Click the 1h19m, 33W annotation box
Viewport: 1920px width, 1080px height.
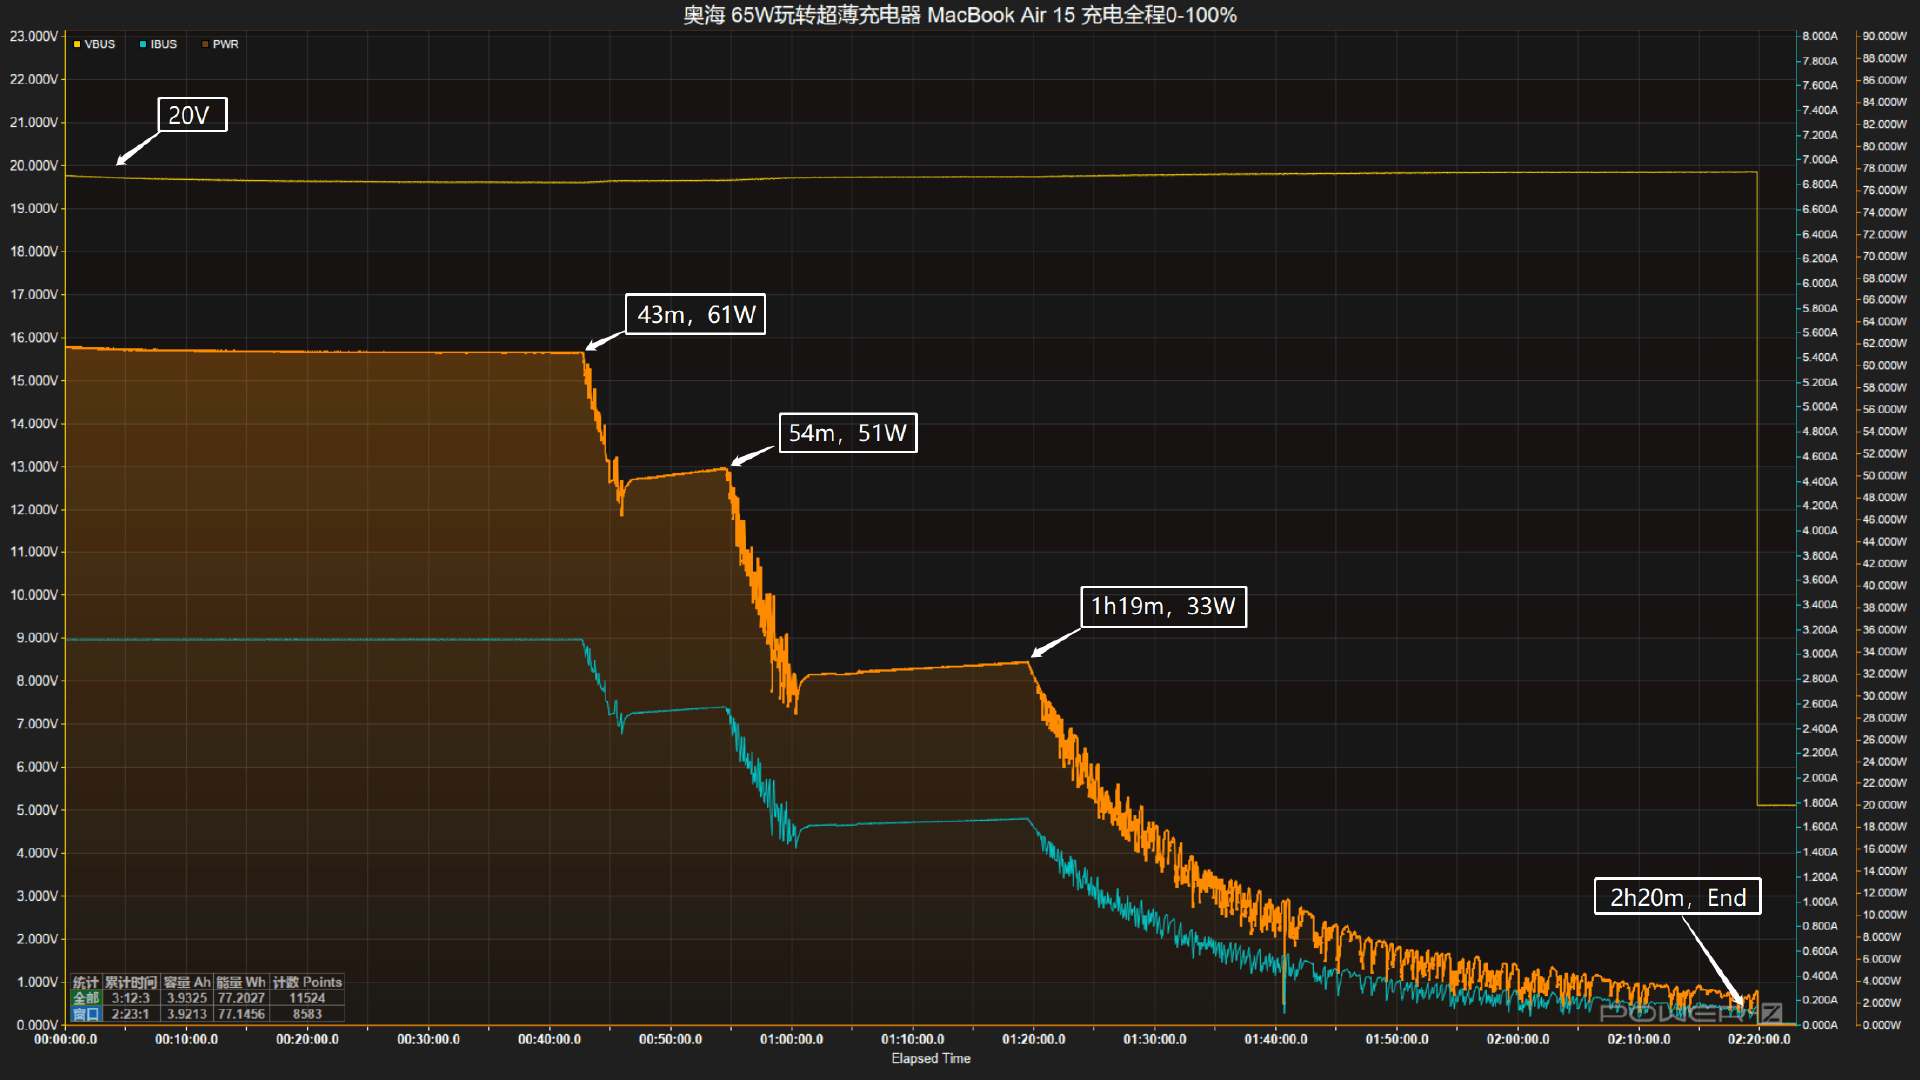[x=1163, y=606]
